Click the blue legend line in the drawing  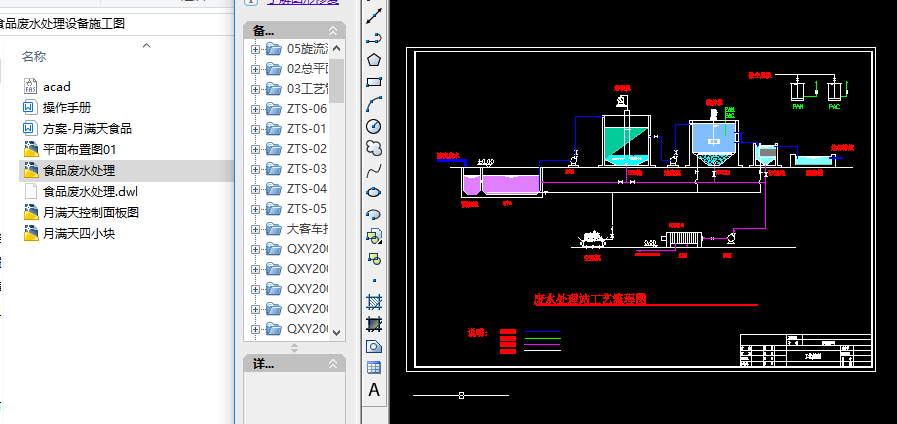[542, 331]
